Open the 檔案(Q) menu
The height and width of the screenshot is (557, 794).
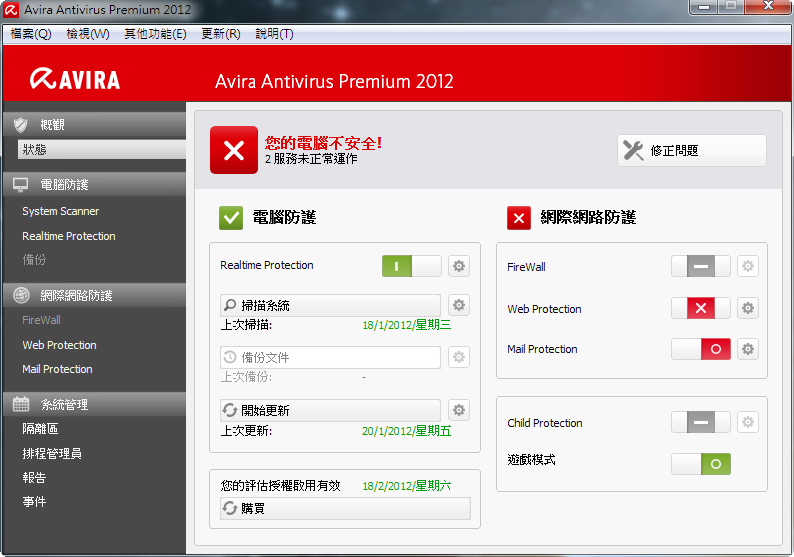(31, 34)
